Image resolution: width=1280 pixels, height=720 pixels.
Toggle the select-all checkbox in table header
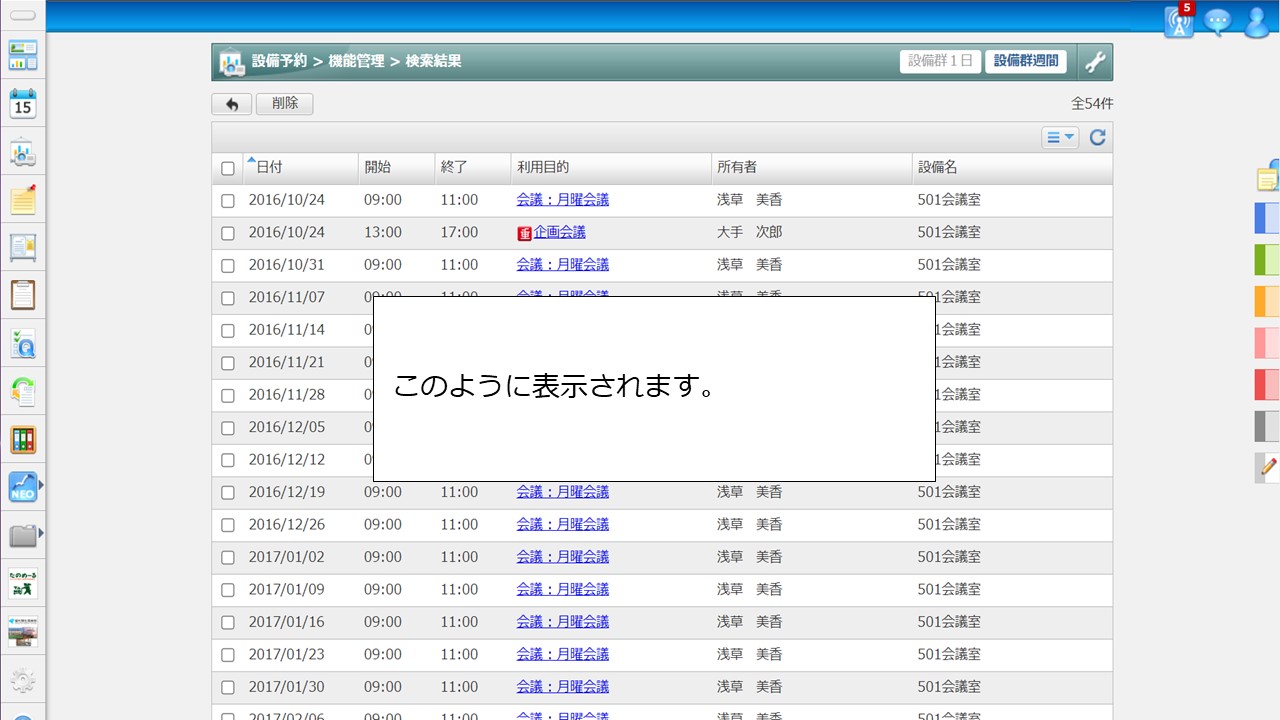tap(228, 168)
